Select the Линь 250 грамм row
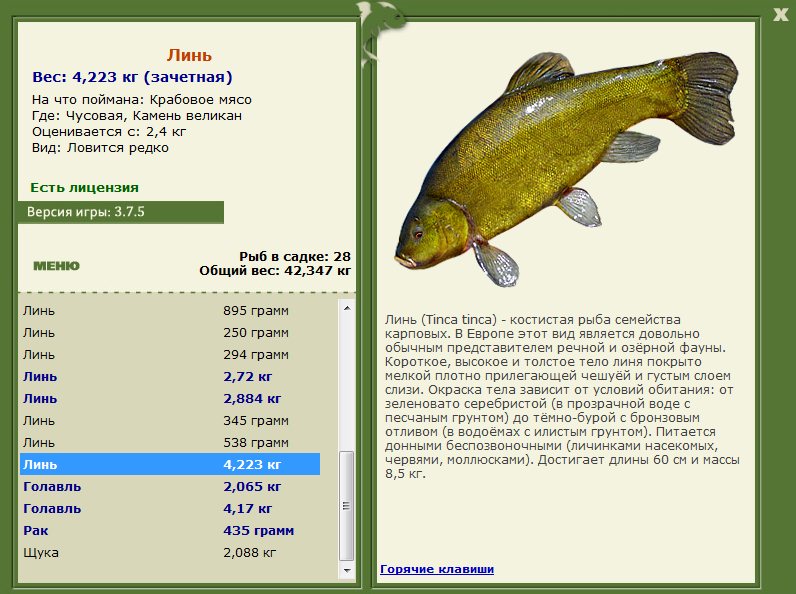 [170, 333]
